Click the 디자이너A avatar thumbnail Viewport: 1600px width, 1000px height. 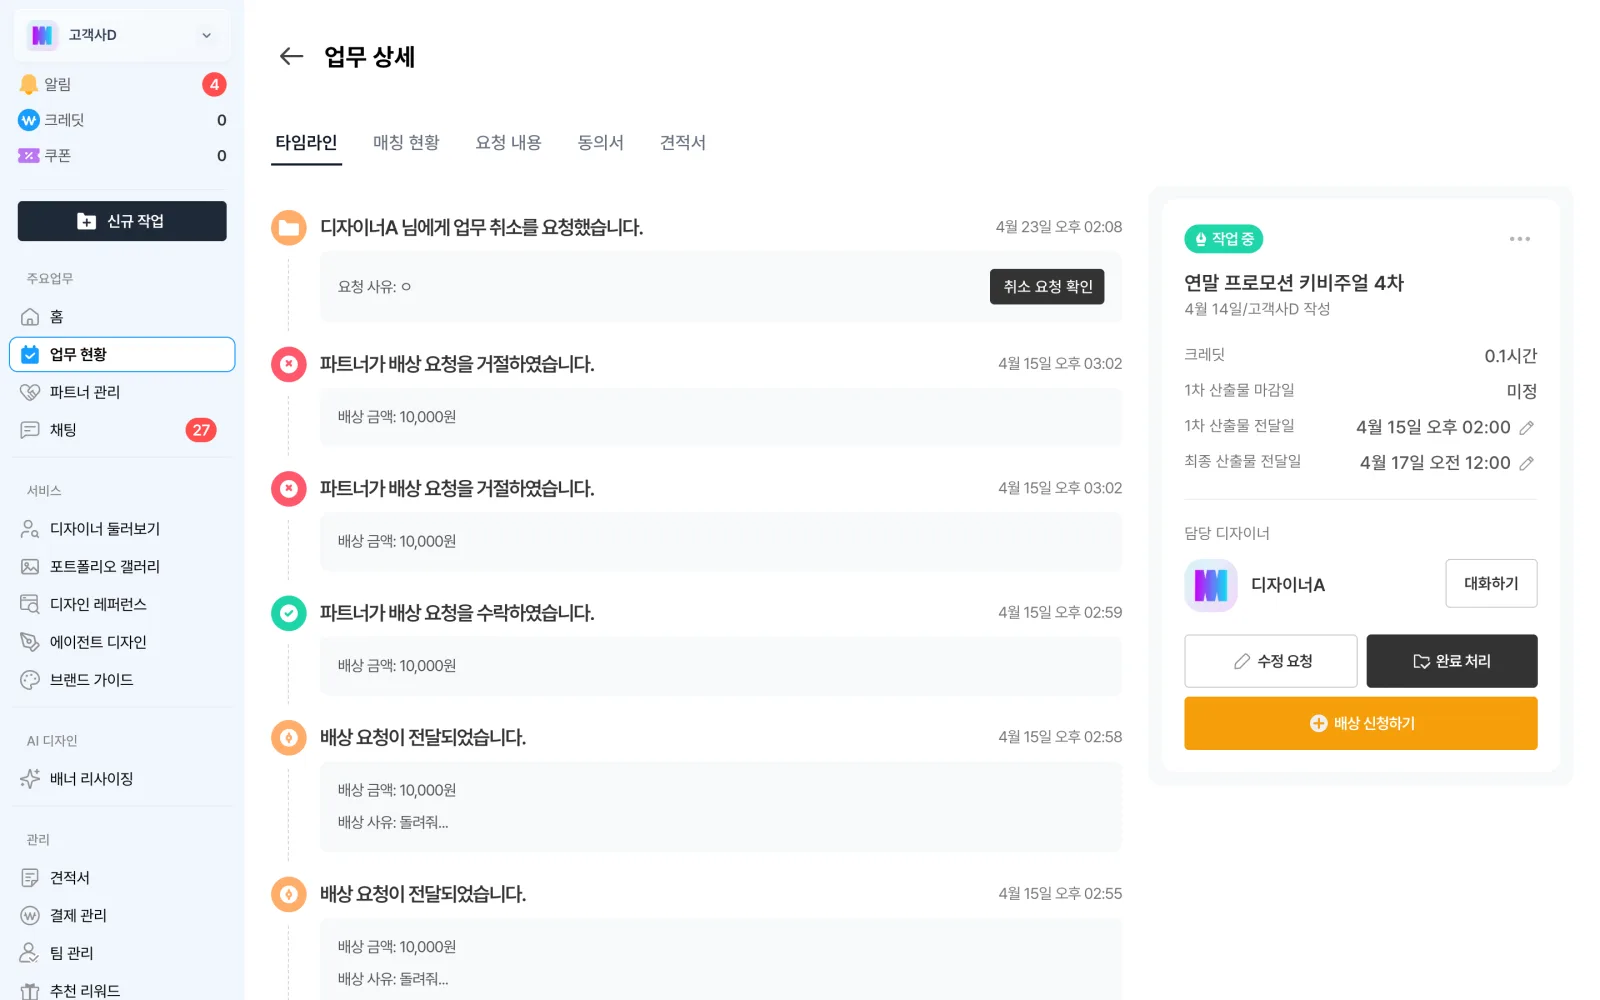pyautogui.click(x=1211, y=585)
